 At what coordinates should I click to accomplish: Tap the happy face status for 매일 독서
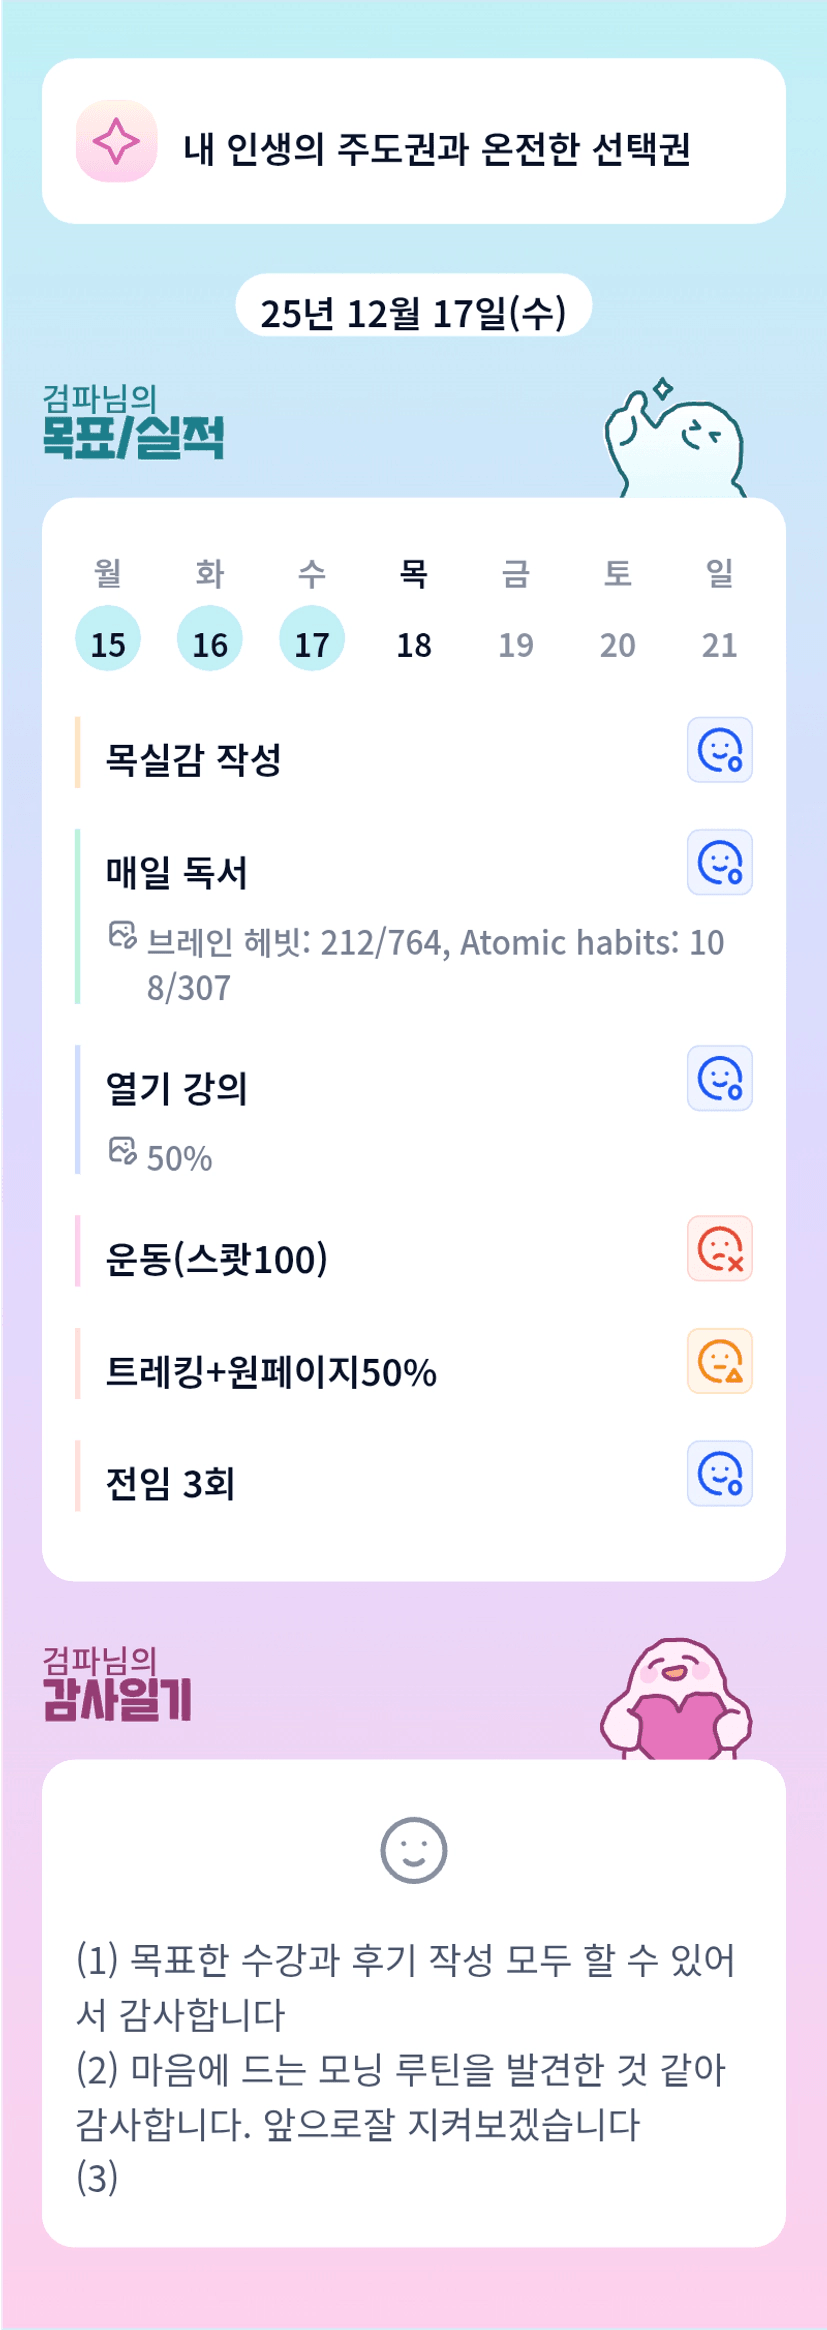[719, 862]
